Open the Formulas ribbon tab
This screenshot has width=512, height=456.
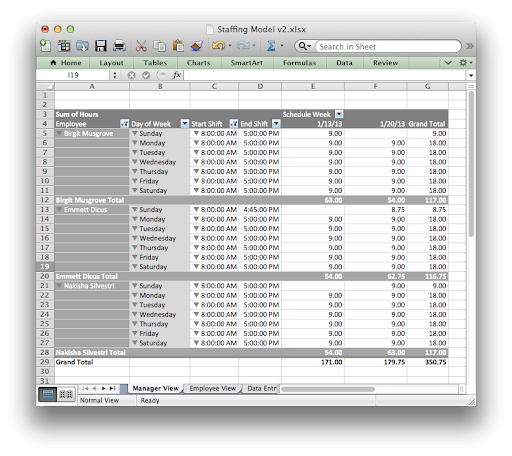tap(299, 63)
